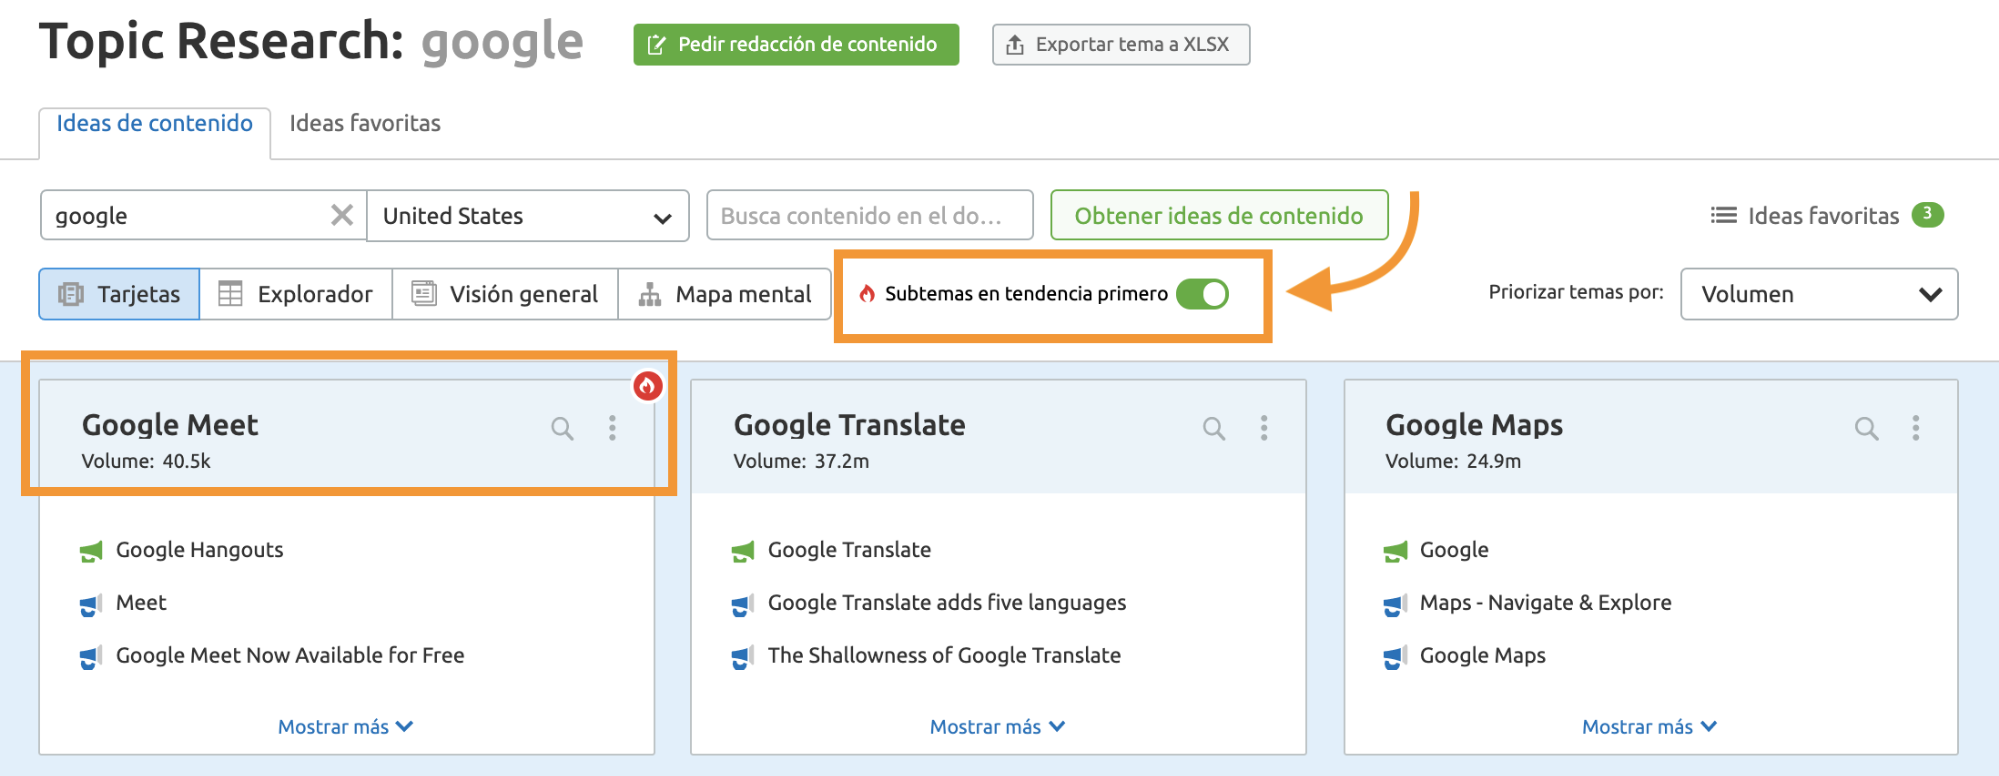Click blue megaphone icon beside Meet headline
The height and width of the screenshot is (776, 1999).
click(91, 604)
